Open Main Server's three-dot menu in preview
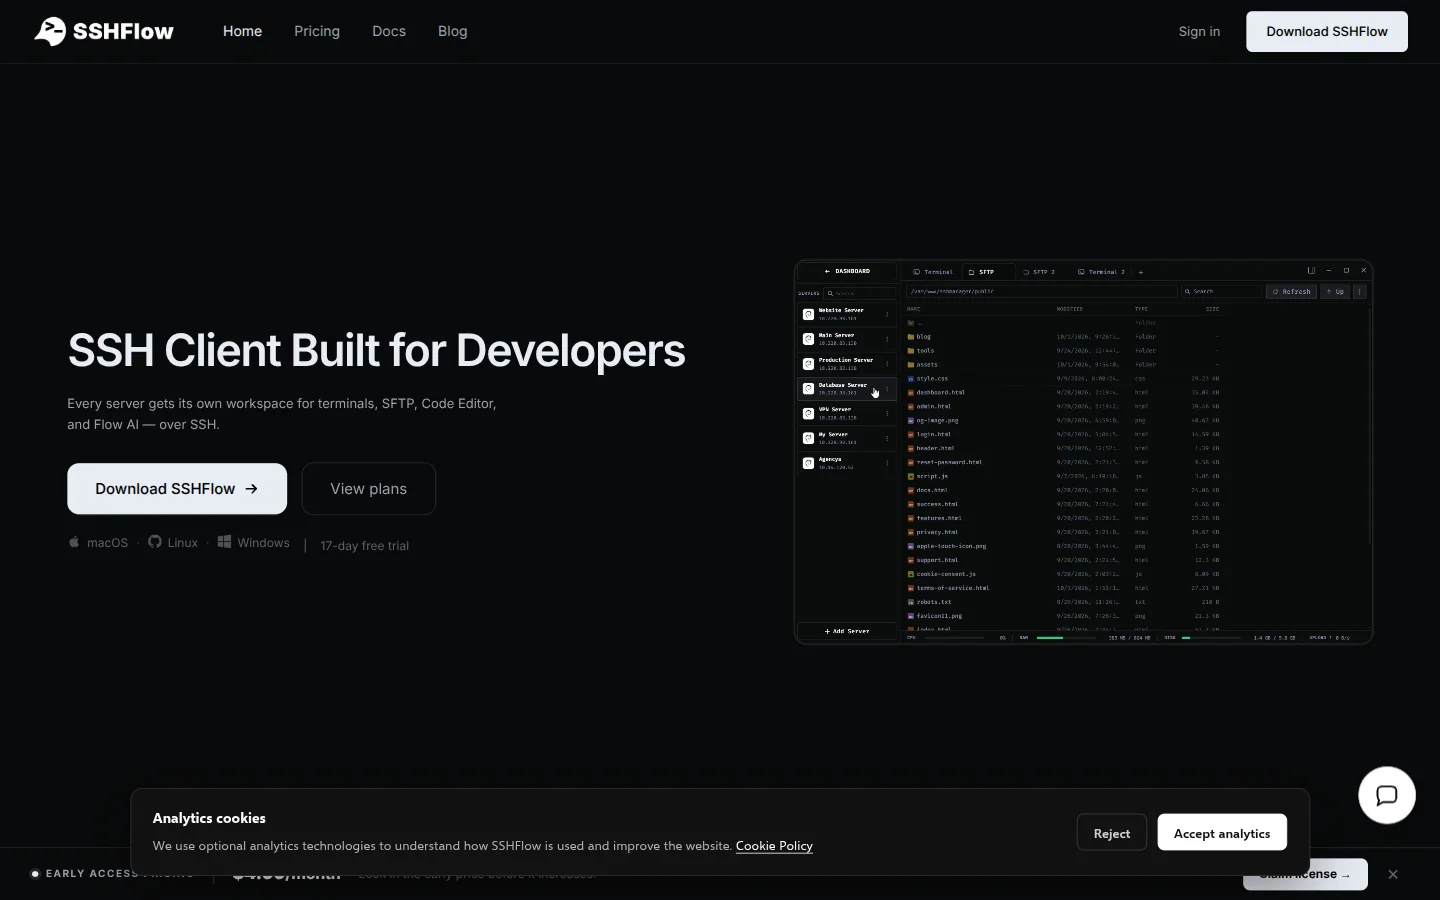Image resolution: width=1440 pixels, height=900 pixels. tap(887, 339)
